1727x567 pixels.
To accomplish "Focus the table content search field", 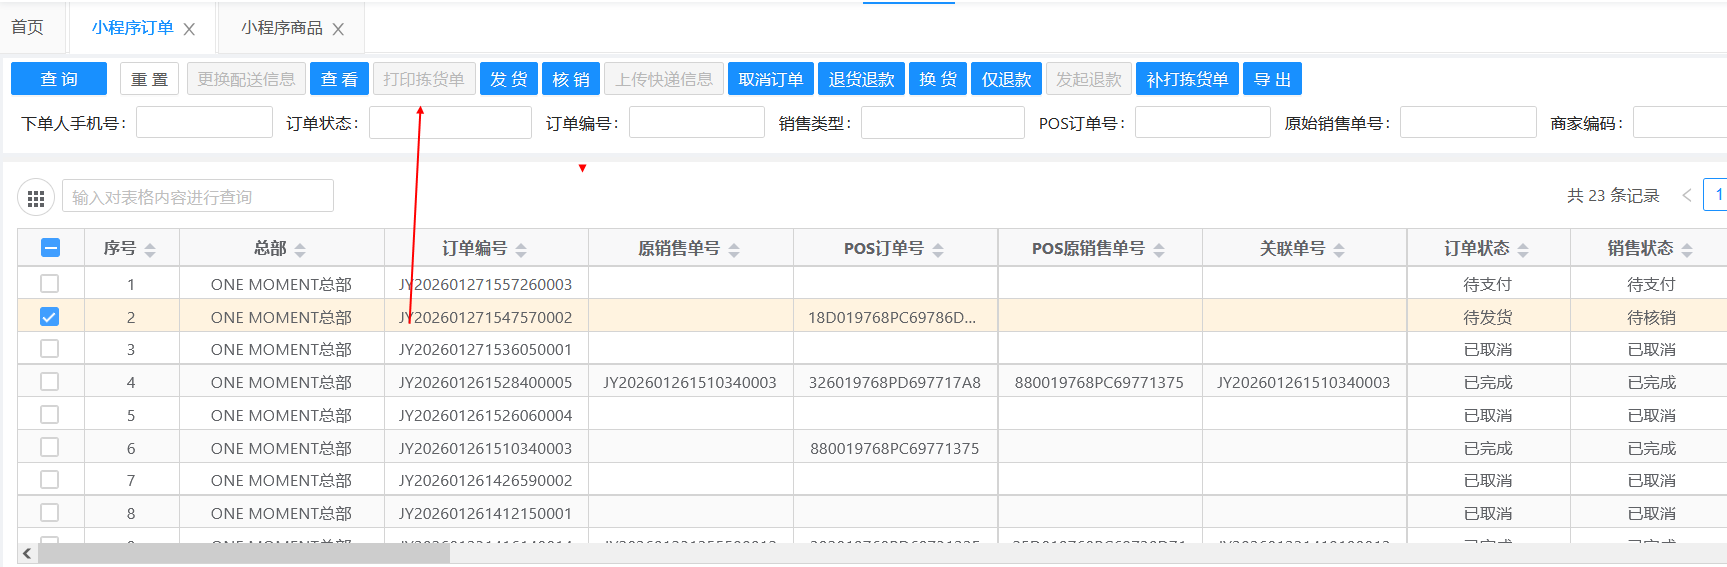I will [x=198, y=197].
